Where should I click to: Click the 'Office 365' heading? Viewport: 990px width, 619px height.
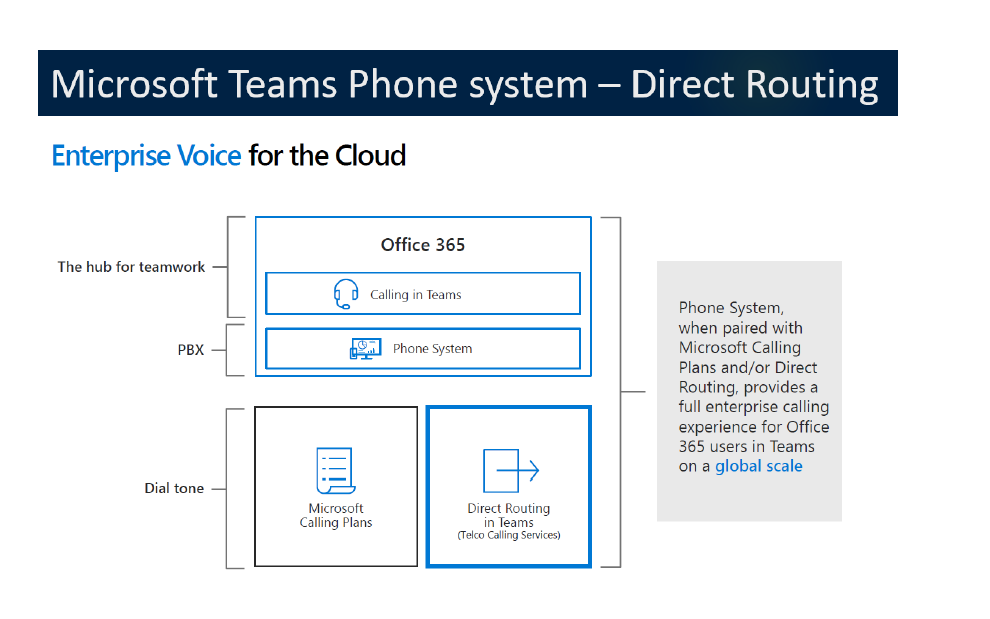422,245
